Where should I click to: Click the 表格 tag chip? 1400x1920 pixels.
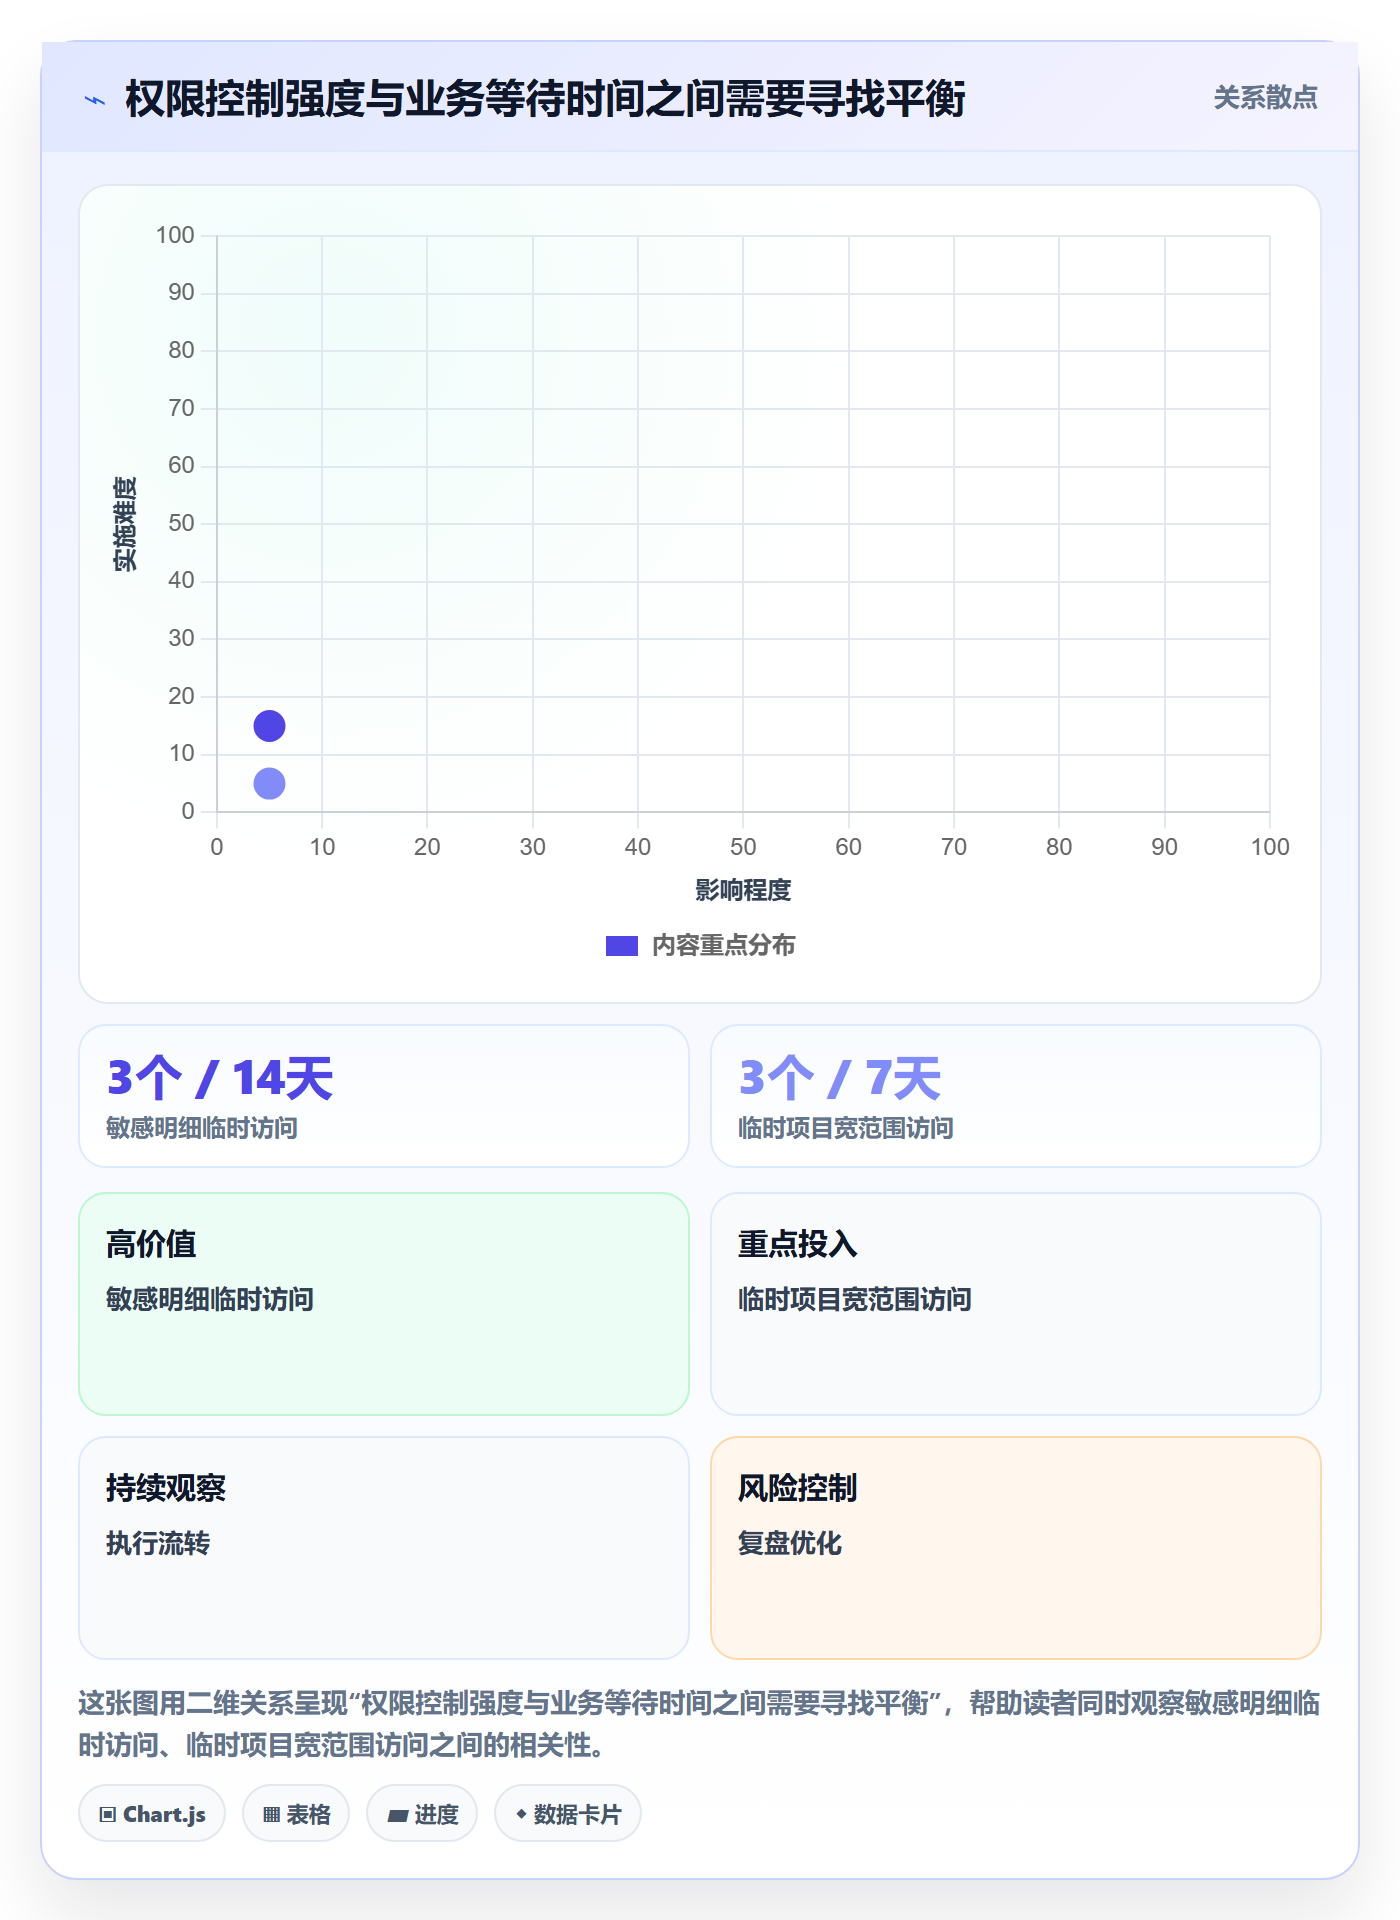296,1814
